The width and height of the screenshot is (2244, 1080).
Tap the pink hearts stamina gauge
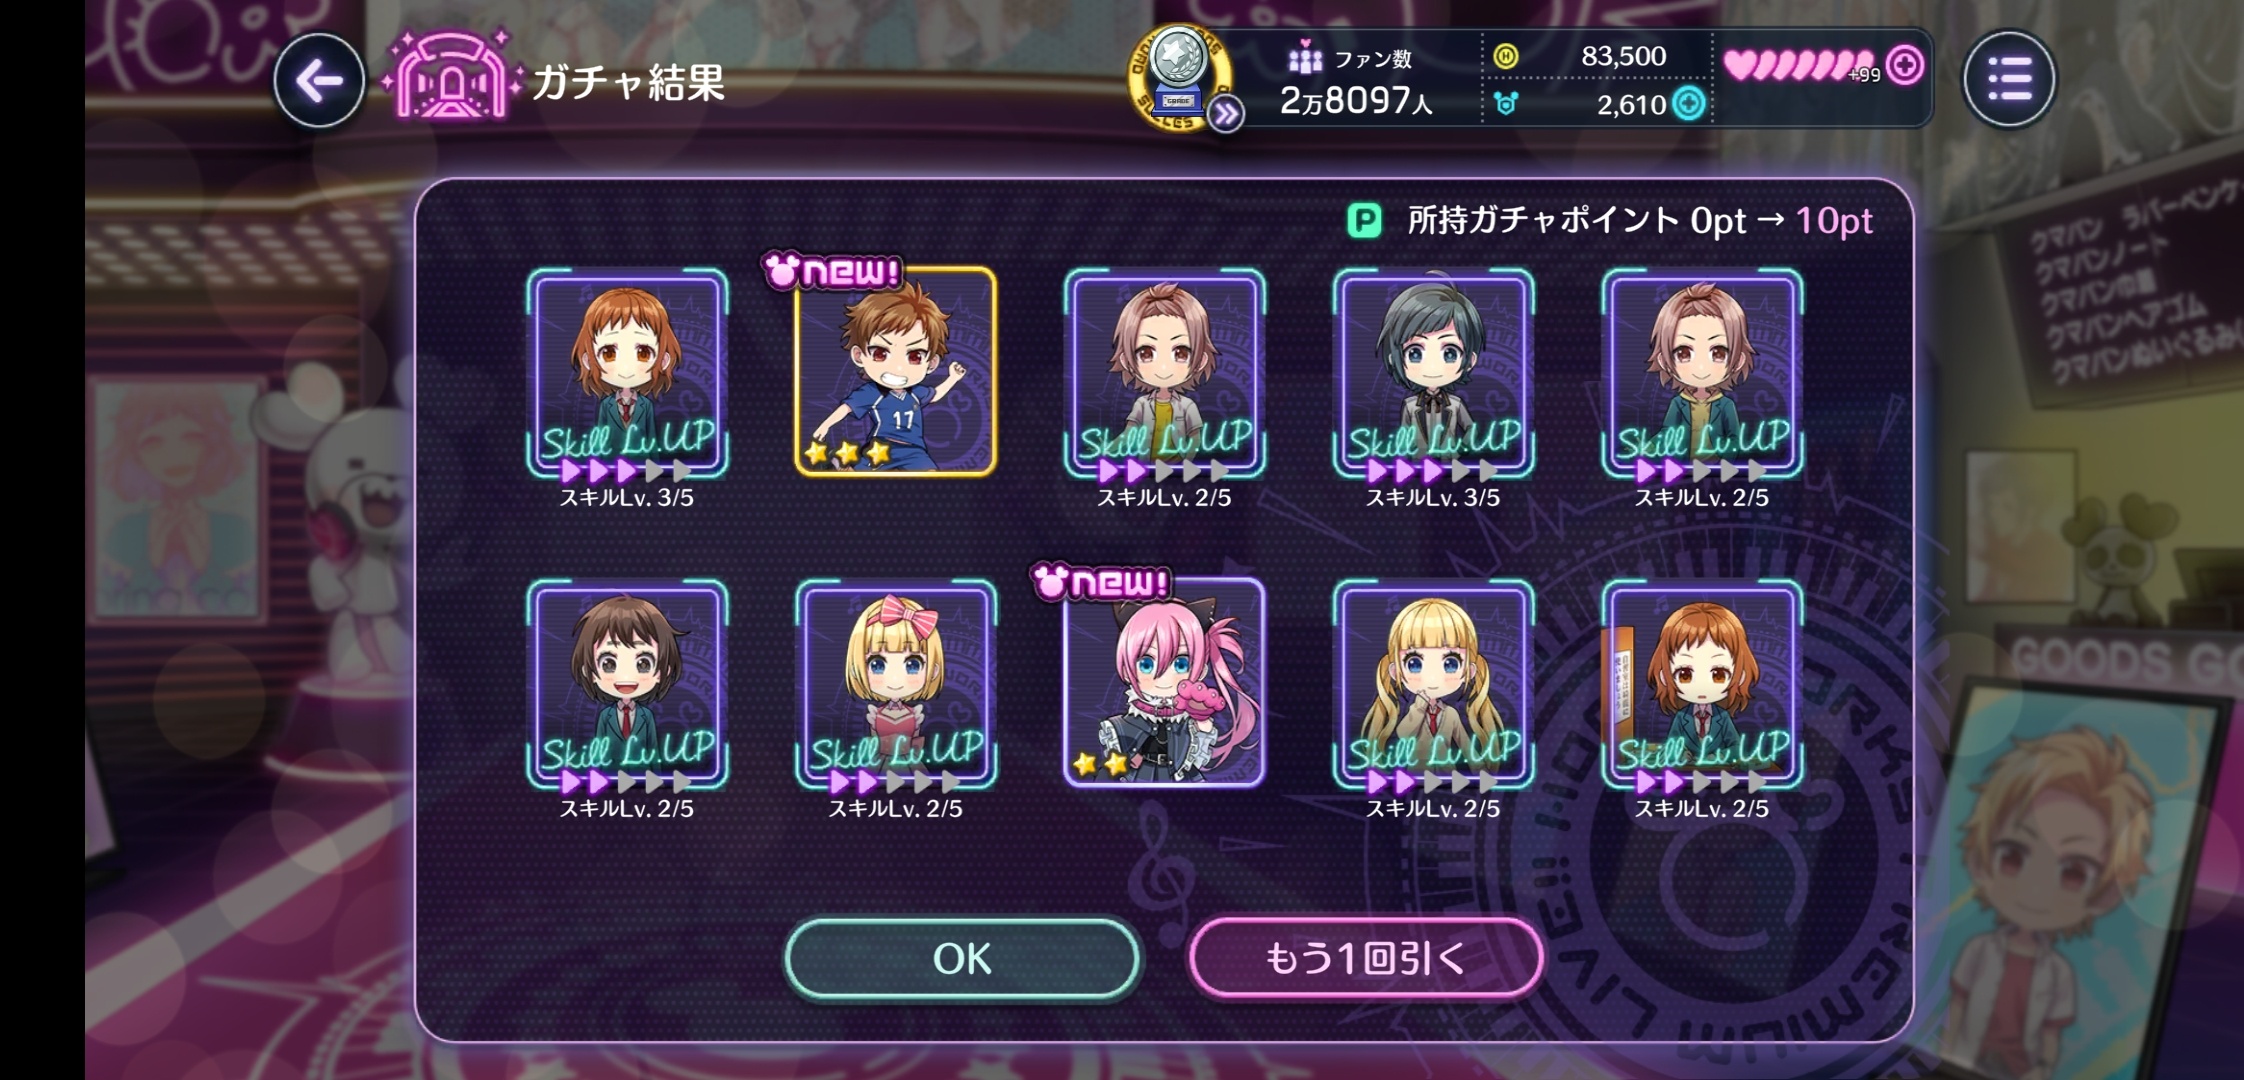coord(1798,66)
